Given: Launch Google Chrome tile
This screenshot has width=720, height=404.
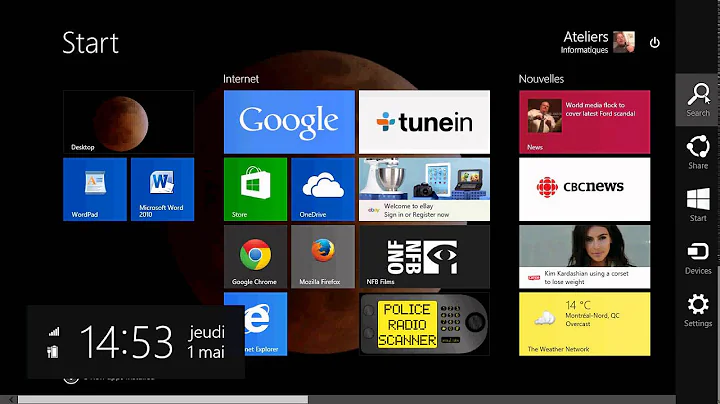Looking at the screenshot, I should click(256, 257).
